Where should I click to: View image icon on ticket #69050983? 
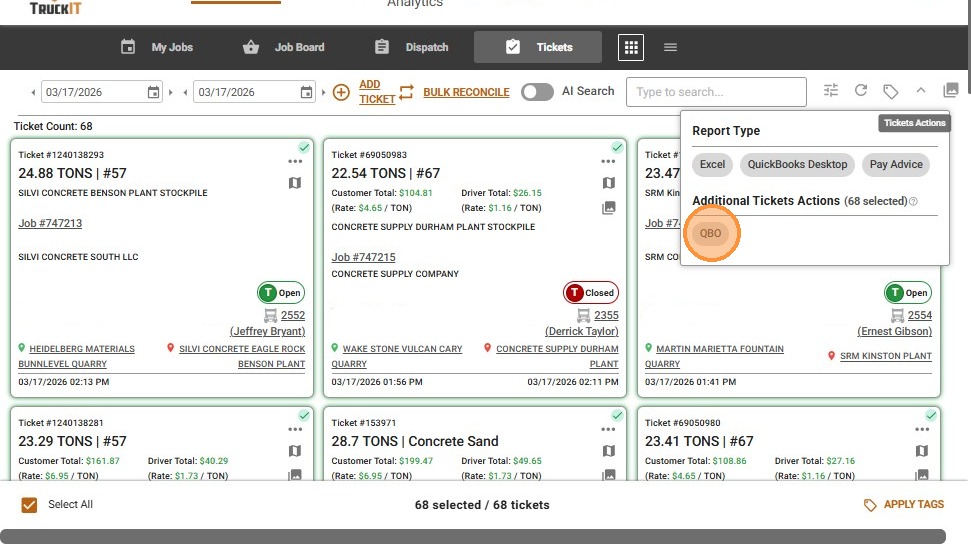(x=609, y=208)
